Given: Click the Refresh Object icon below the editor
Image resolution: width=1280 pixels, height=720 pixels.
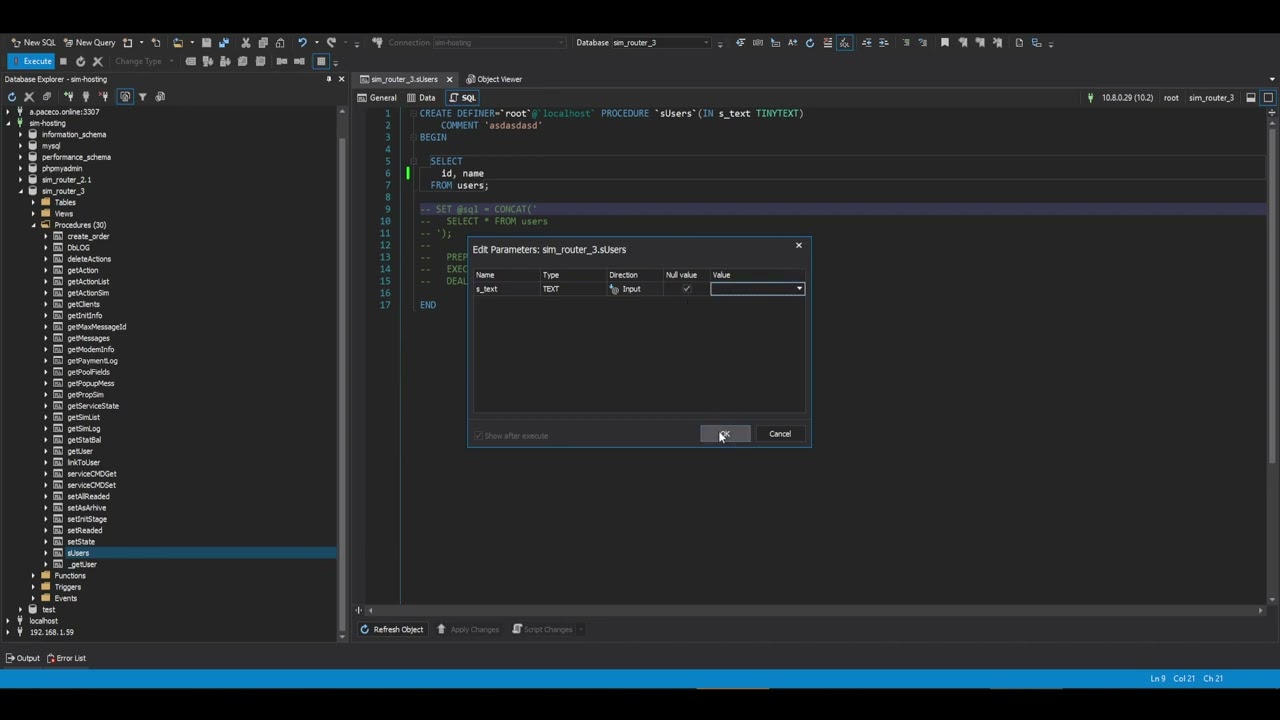Looking at the screenshot, I should pos(365,630).
